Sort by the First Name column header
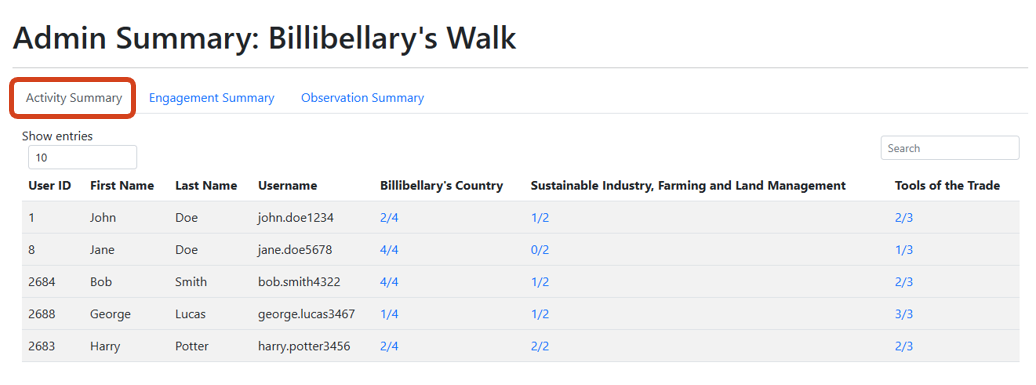The width and height of the screenshot is (1036, 385). (x=122, y=186)
